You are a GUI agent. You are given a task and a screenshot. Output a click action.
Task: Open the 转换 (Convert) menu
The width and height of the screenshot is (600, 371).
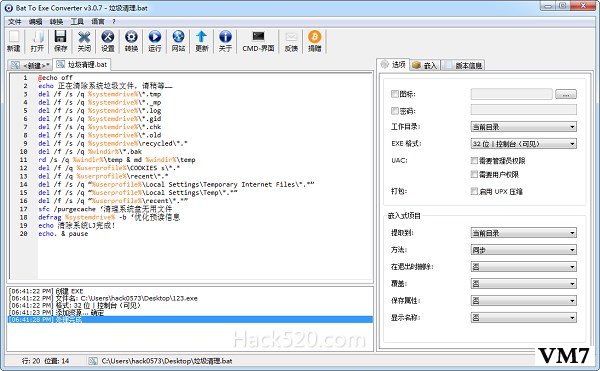tap(56, 21)
